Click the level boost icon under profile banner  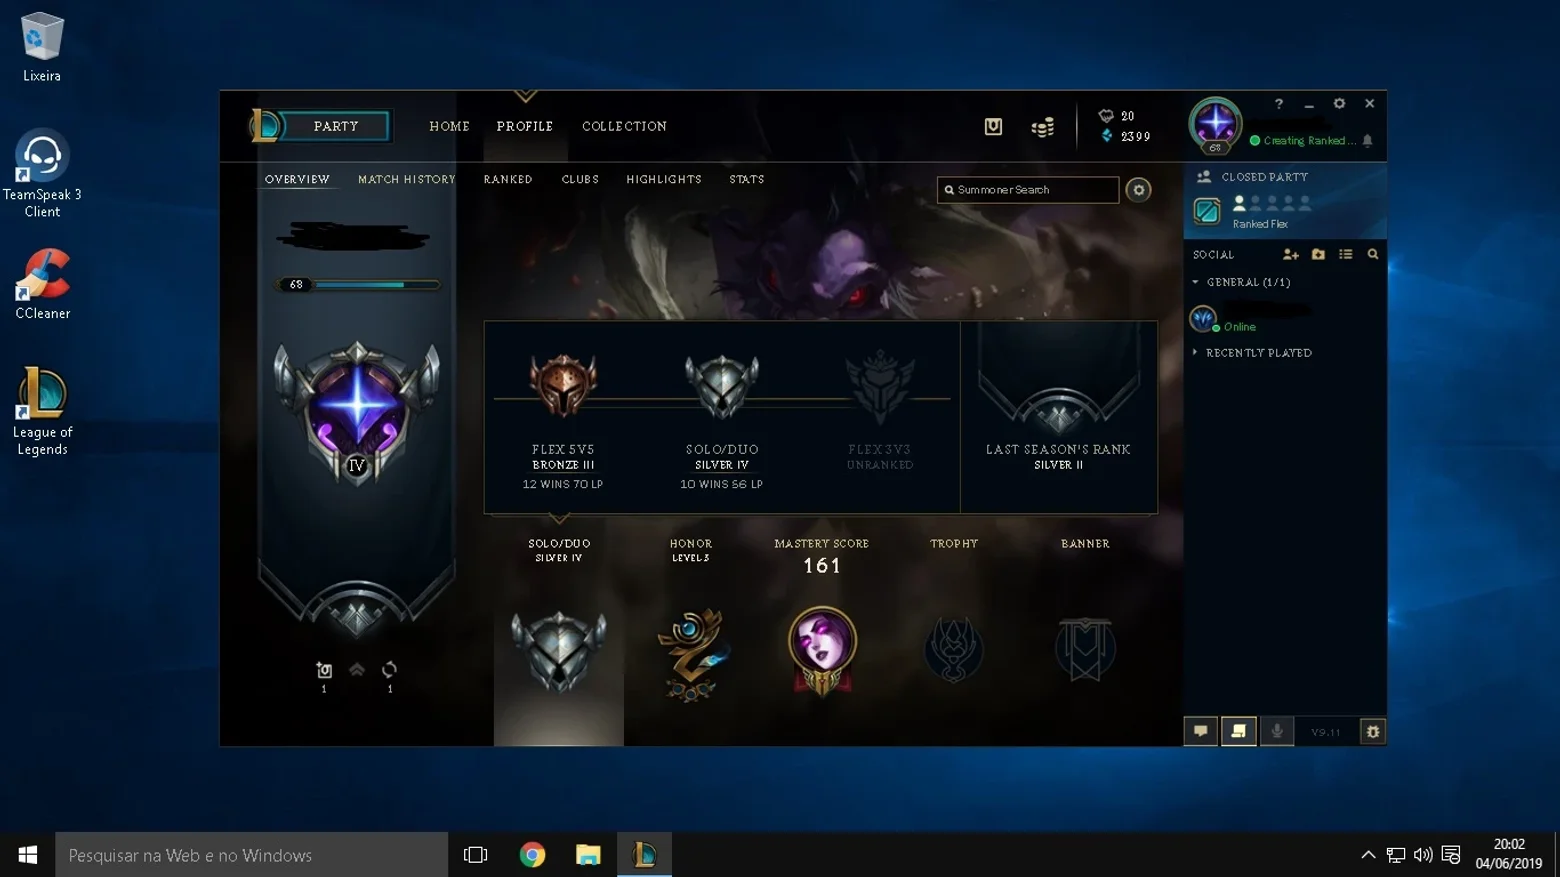324,670
